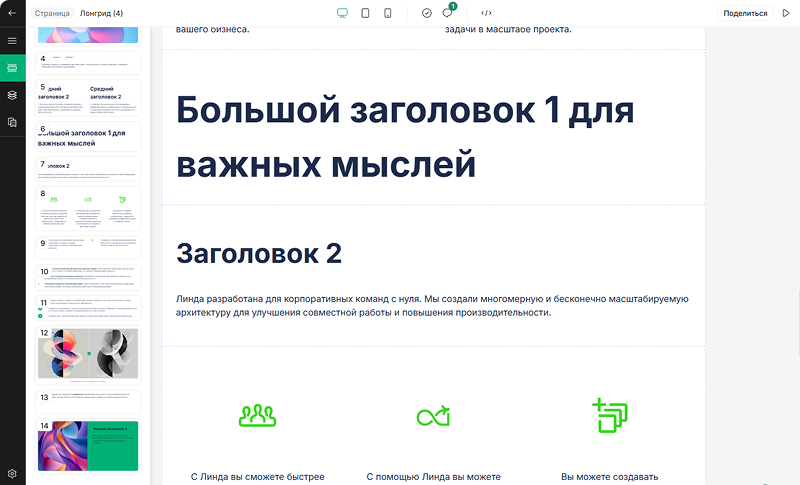This screenshot has width=800, height=485.
Task: Click the Поделиться button
Action: point(745,13)
